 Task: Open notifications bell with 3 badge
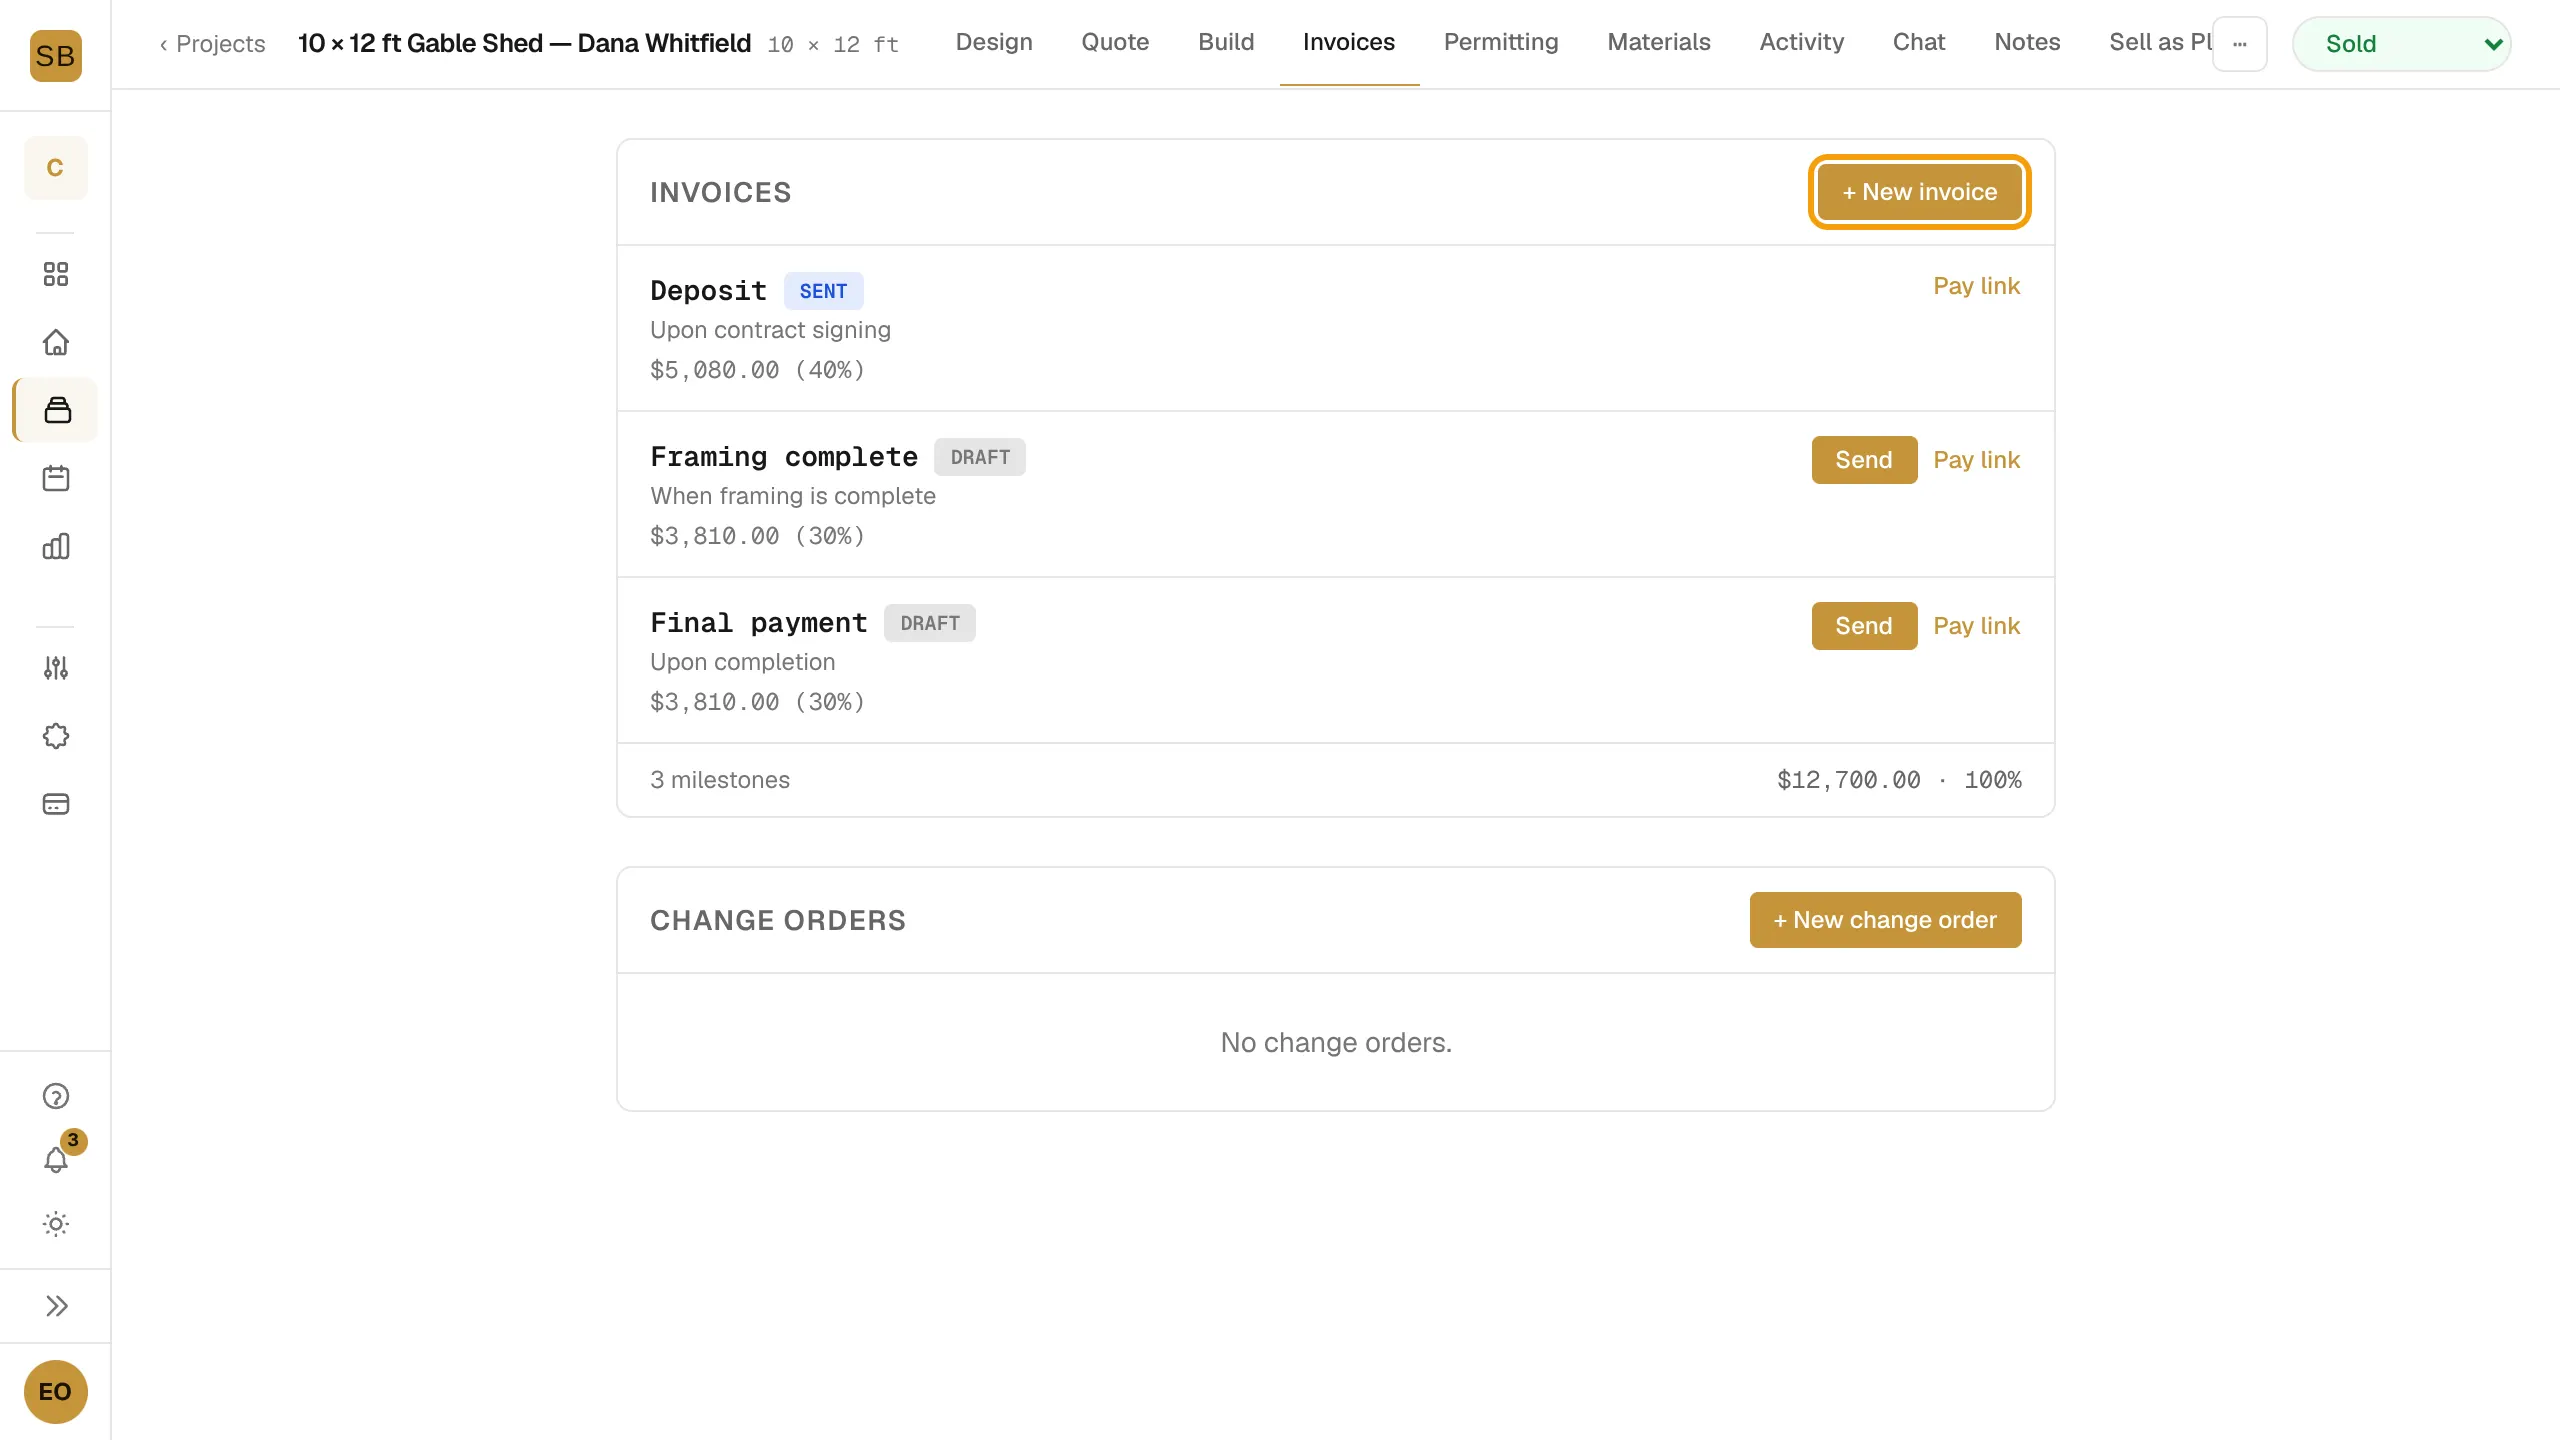tap(56, 1160)
